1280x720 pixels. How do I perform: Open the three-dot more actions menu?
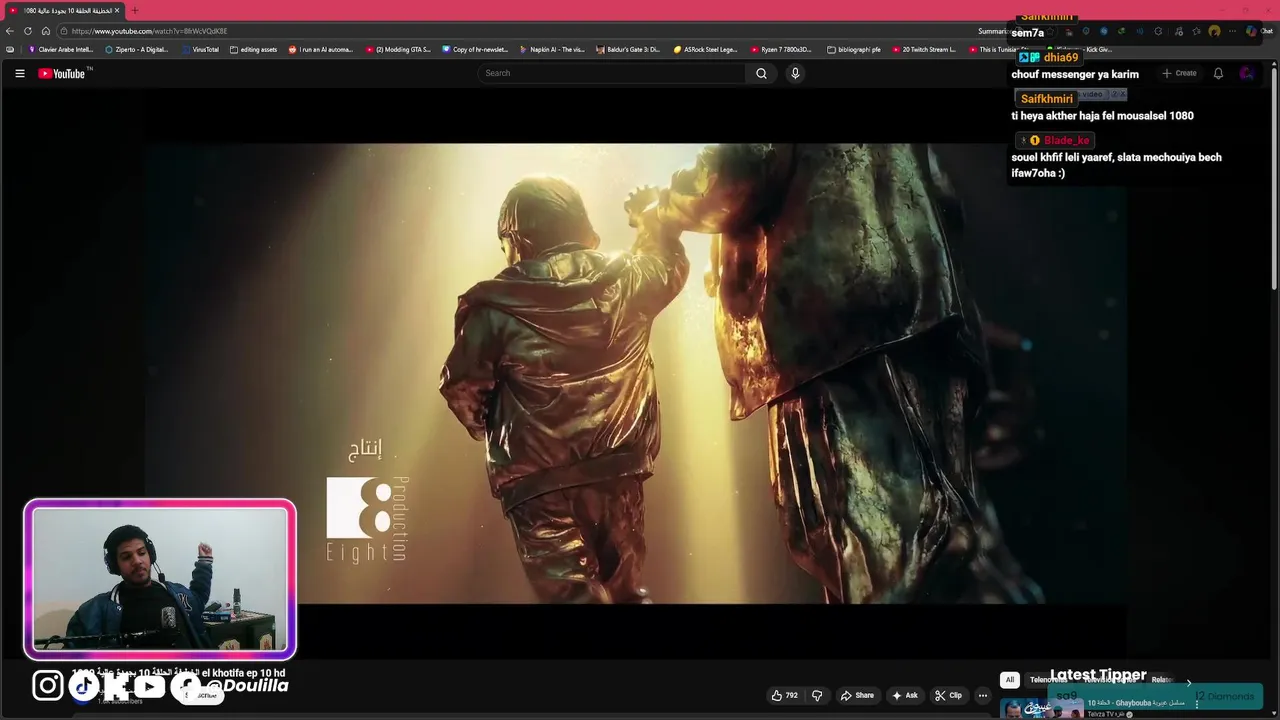[983, 695]
